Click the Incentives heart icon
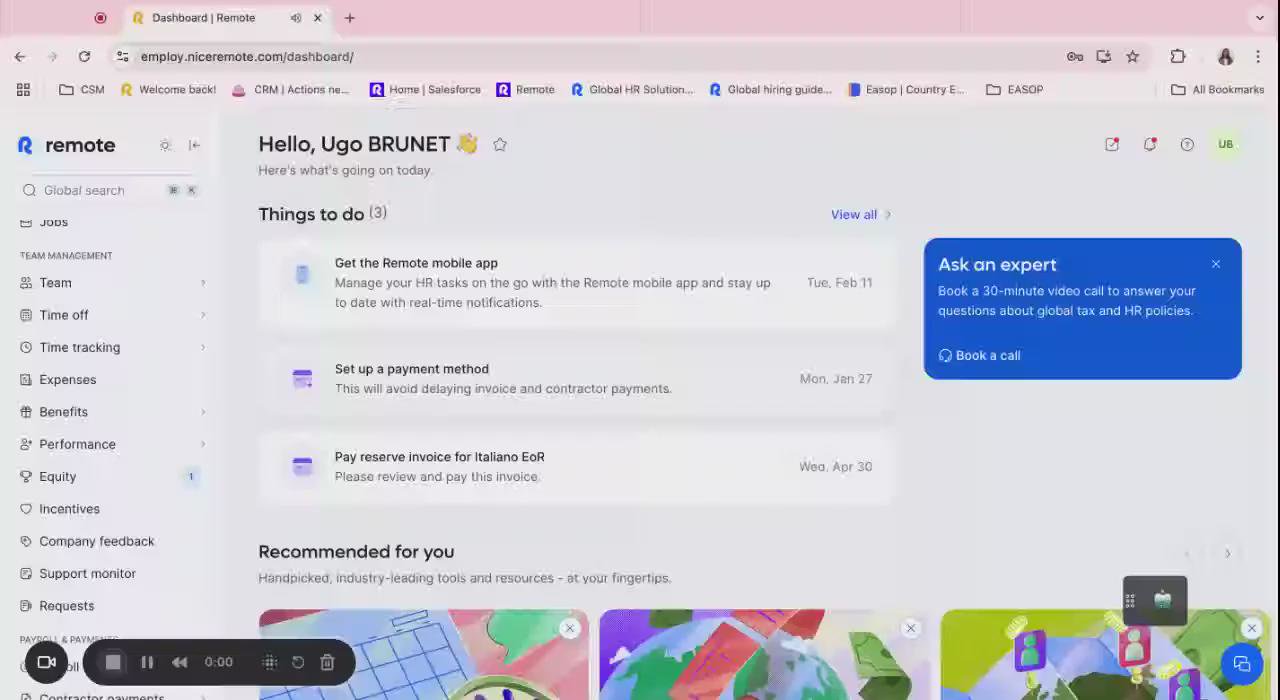1280x700 pixels. tap(26, 509)
